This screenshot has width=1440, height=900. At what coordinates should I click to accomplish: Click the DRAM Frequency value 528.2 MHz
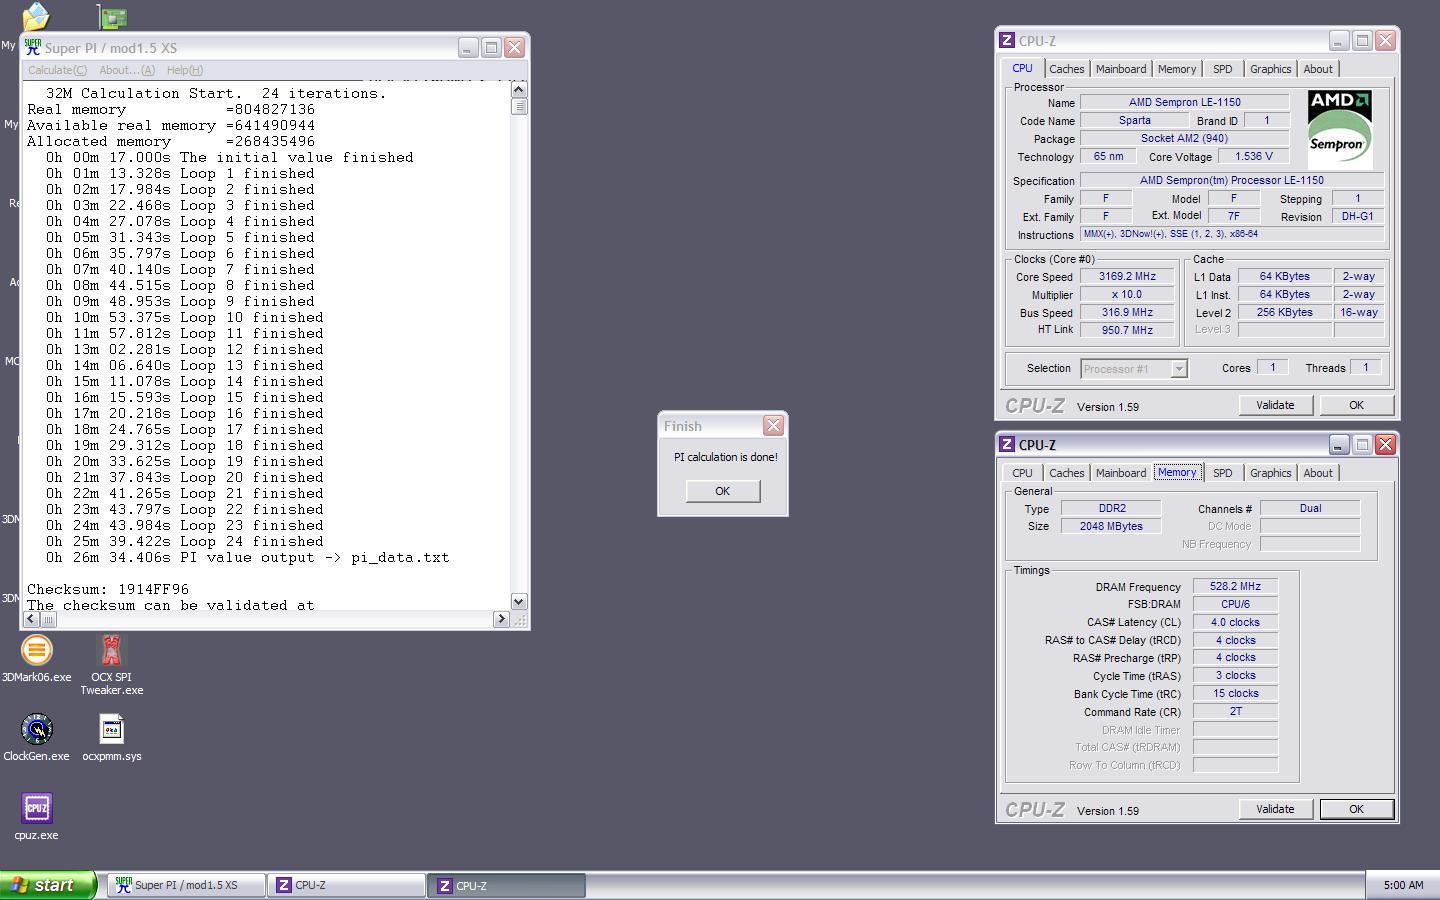click(1235, 587)
